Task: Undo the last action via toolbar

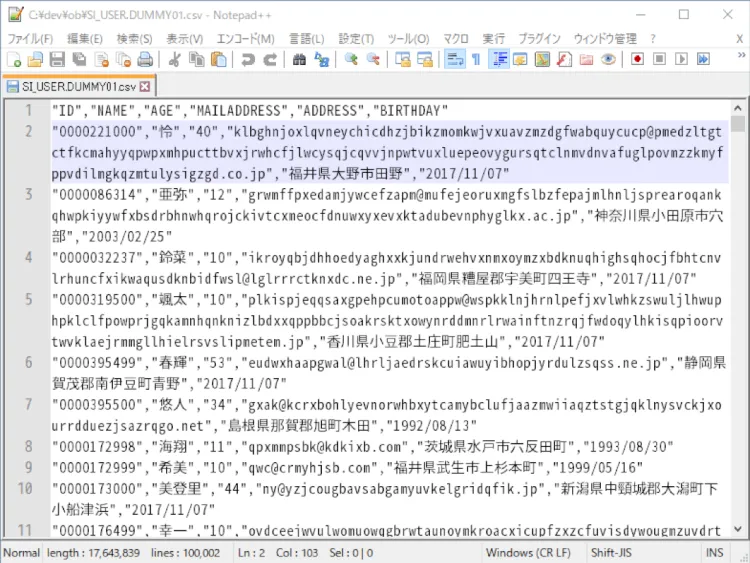Action: [248, 59]
